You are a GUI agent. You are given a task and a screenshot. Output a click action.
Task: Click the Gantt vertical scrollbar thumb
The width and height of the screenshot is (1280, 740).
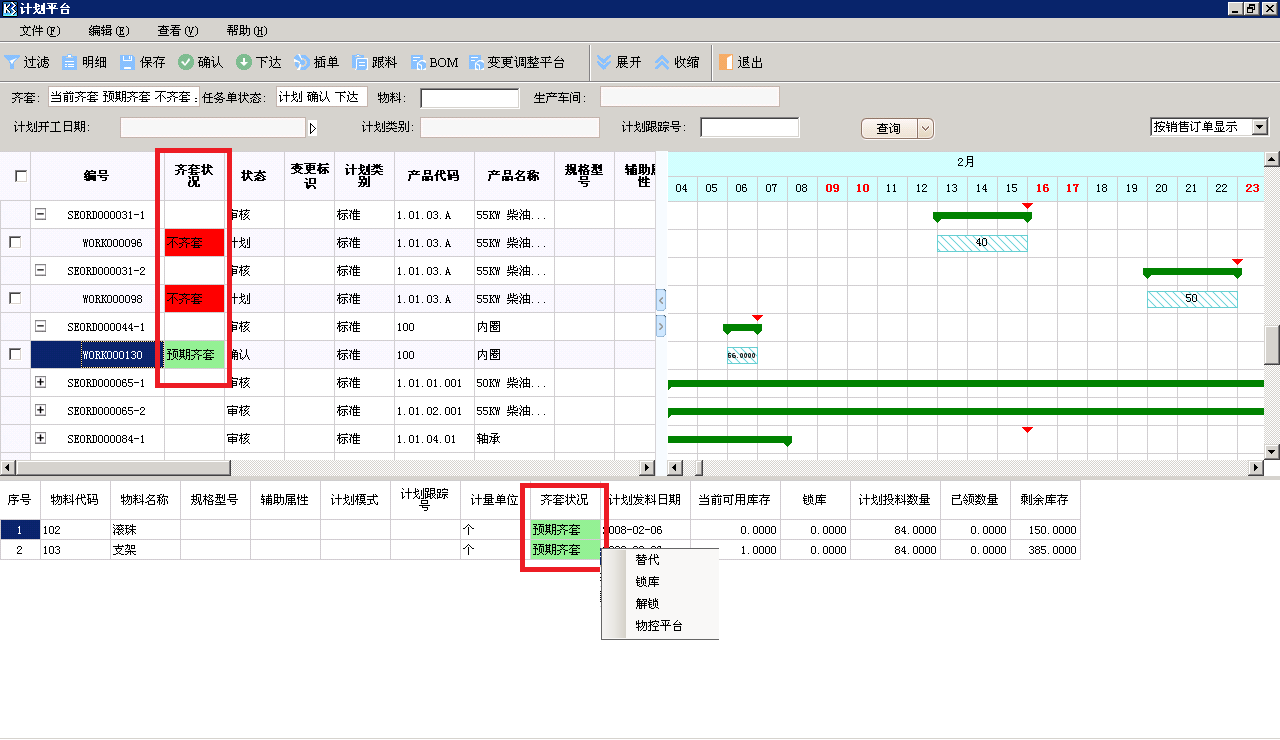(x=1272, y=345)
